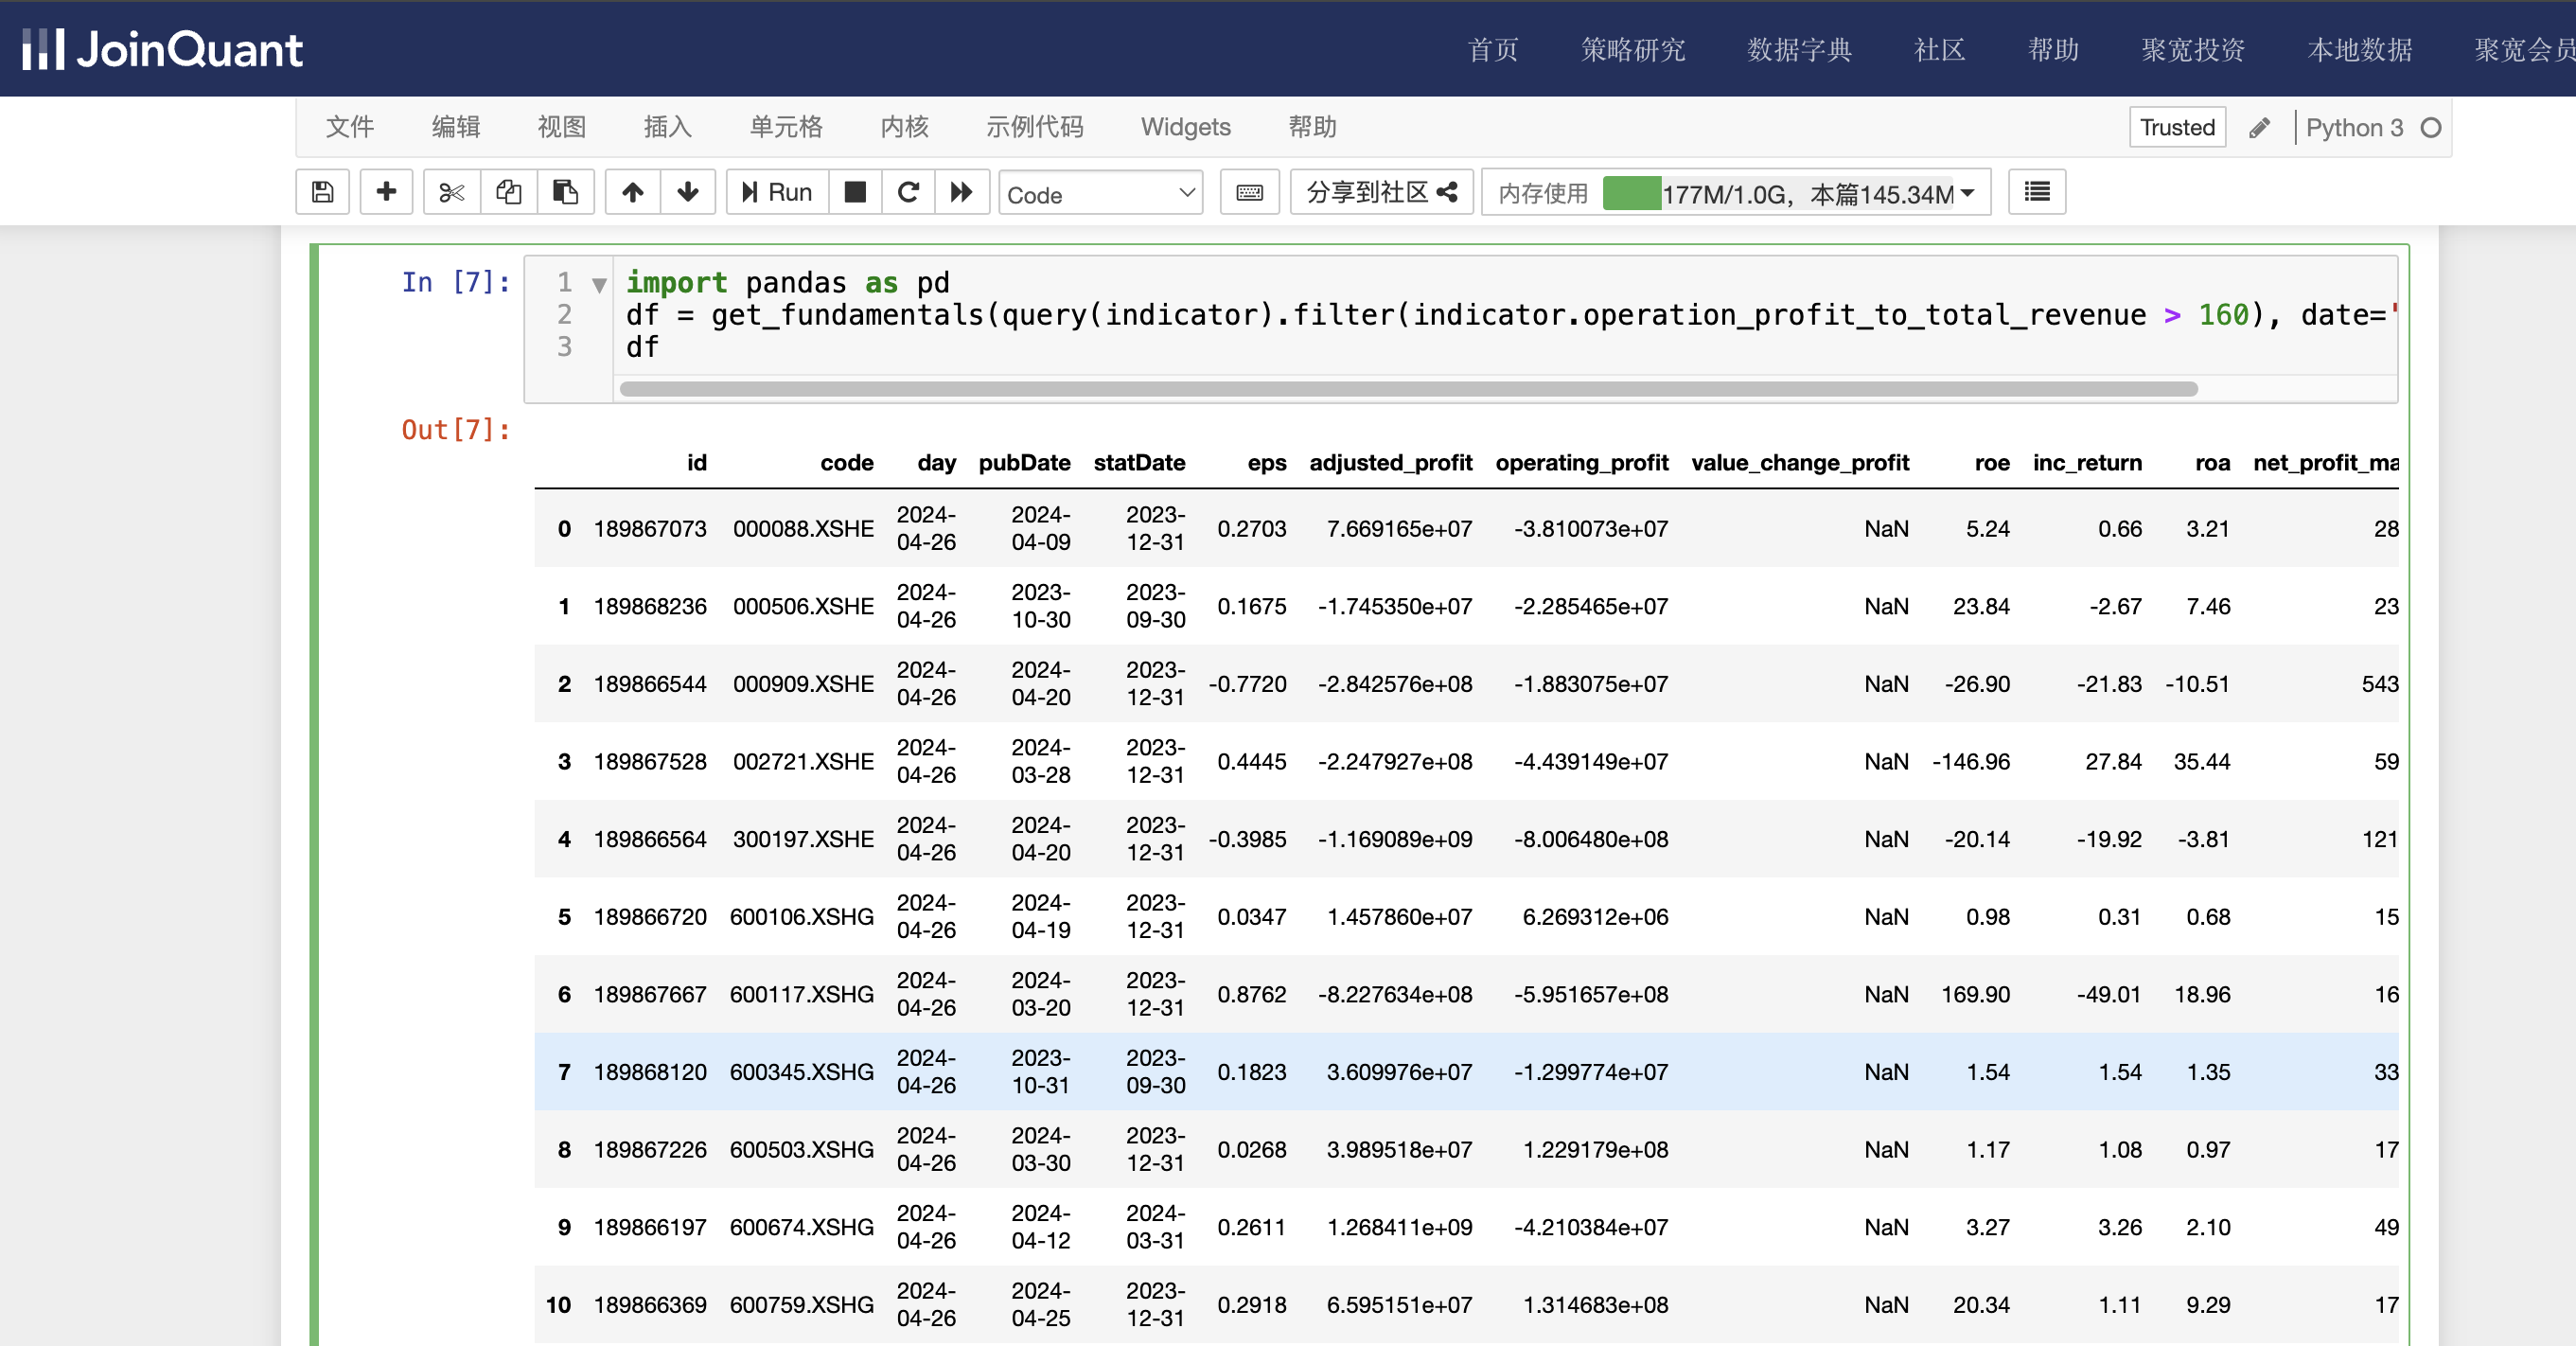Insert a new cell with plus icon
This screenshot has width=2576, height=1346.
[386, 192]
